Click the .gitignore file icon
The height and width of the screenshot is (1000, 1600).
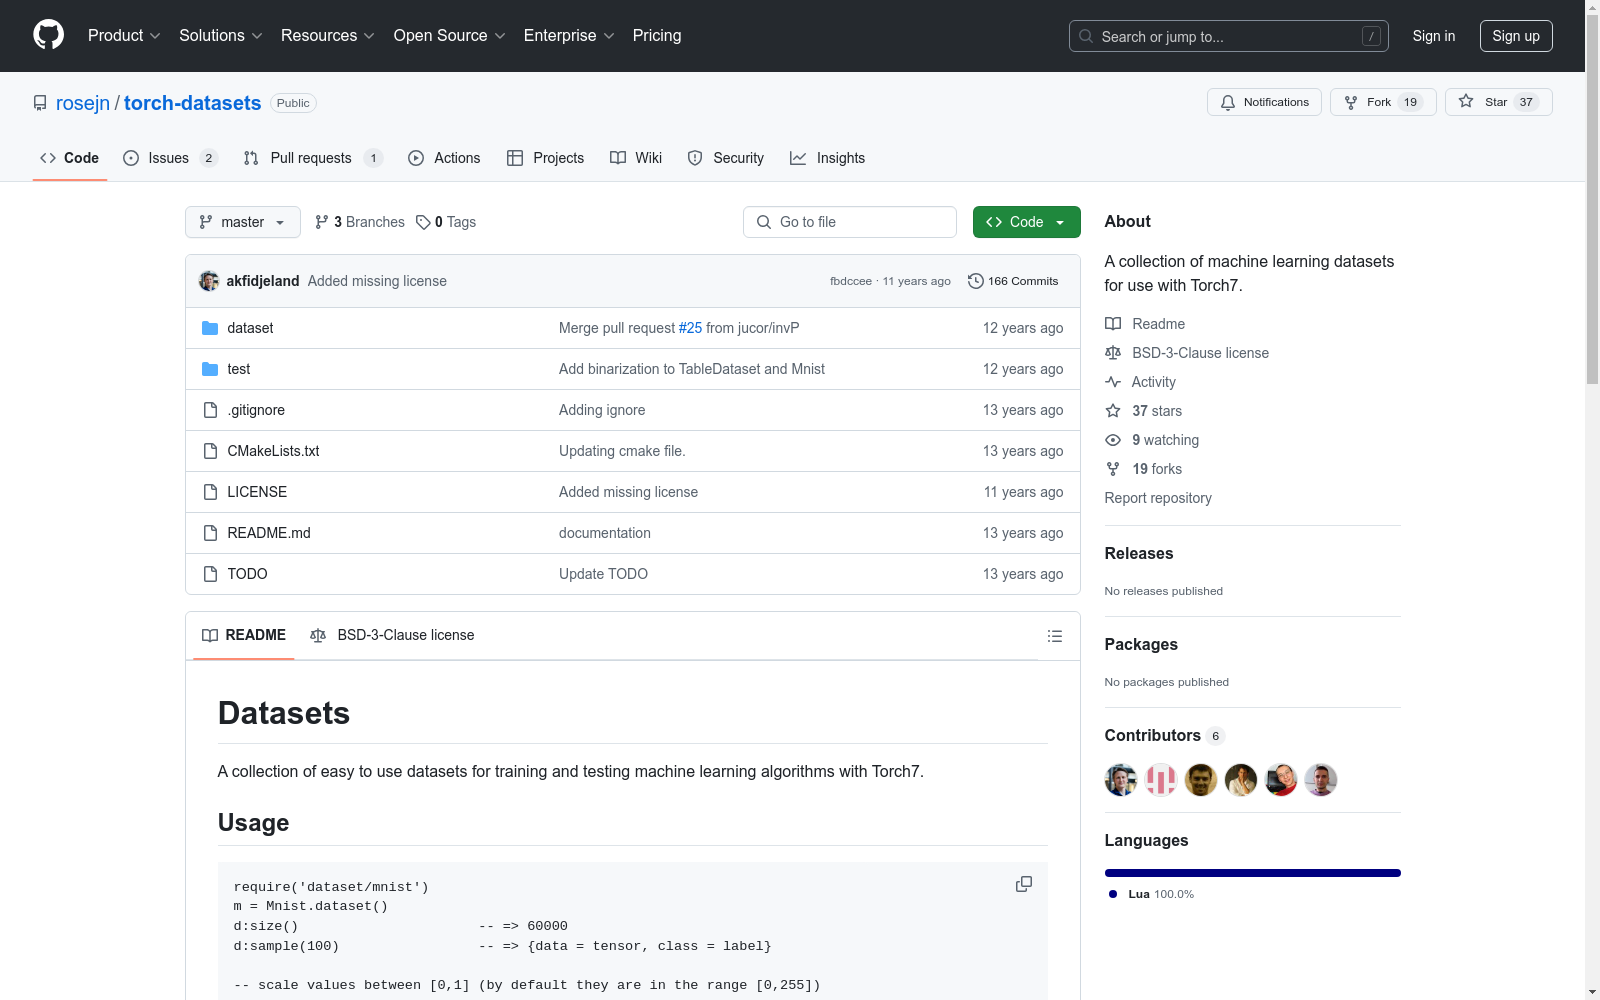coord(210,410)
